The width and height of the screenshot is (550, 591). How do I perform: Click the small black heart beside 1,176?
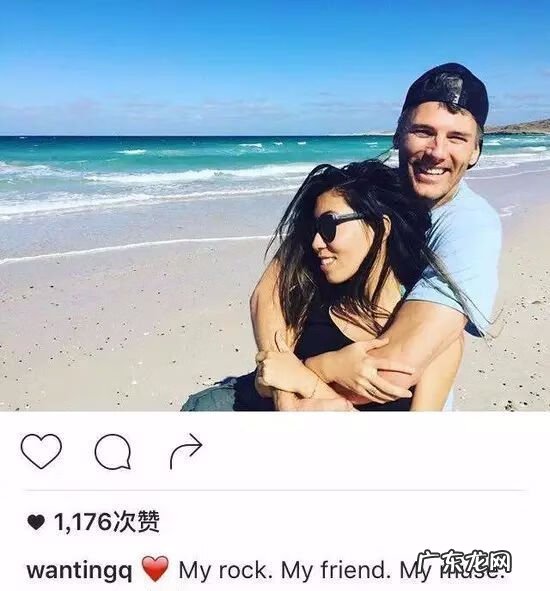36,522
